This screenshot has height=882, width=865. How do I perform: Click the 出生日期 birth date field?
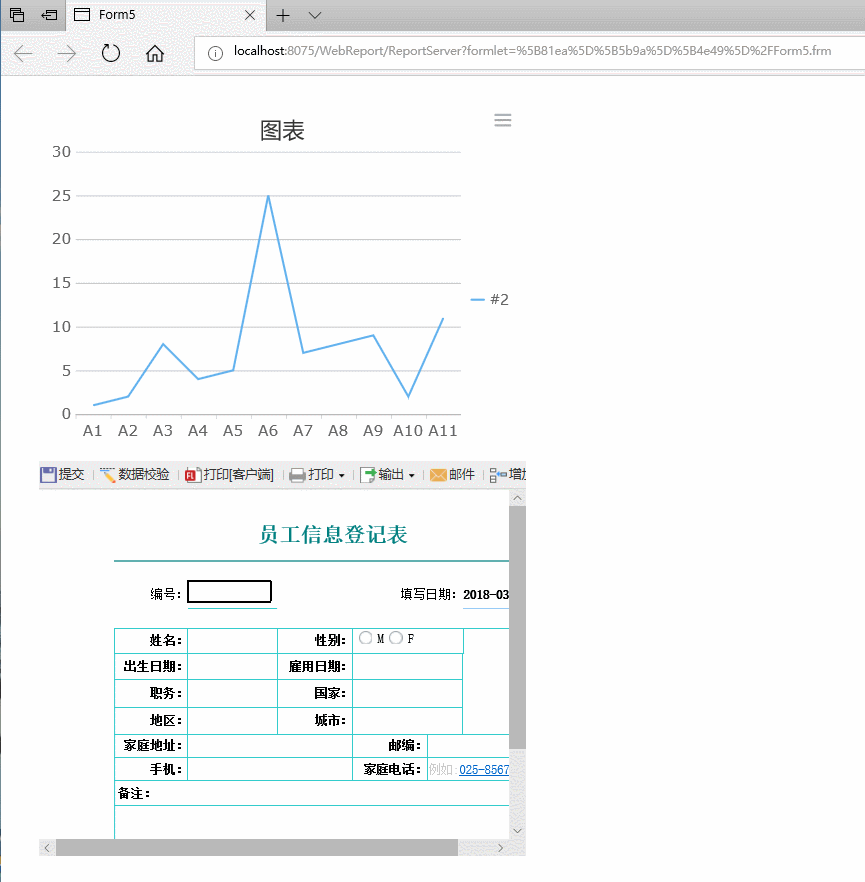[232, 667]
